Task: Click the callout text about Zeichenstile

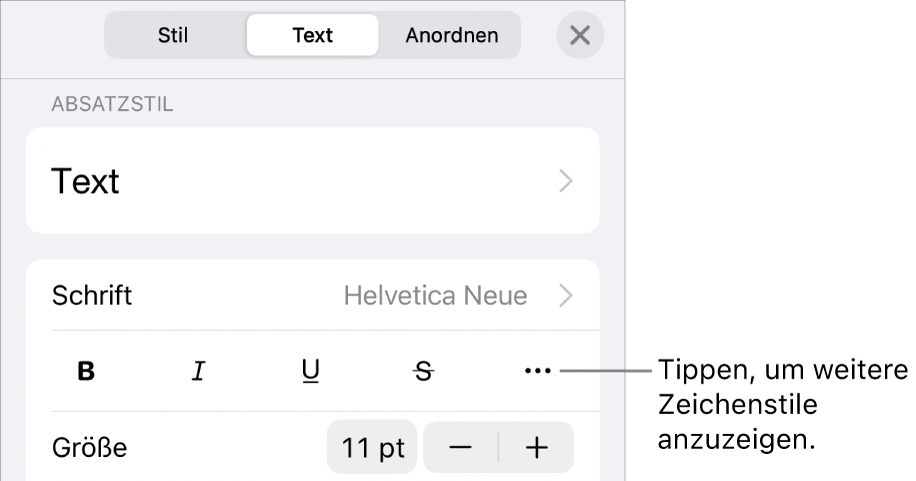Action: point(780,404)
